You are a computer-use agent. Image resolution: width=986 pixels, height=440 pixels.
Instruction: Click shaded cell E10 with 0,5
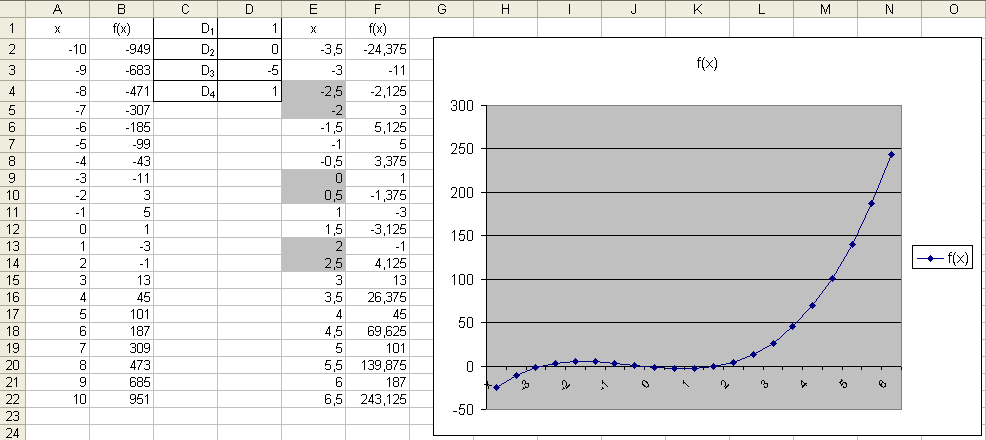[313, 195]
